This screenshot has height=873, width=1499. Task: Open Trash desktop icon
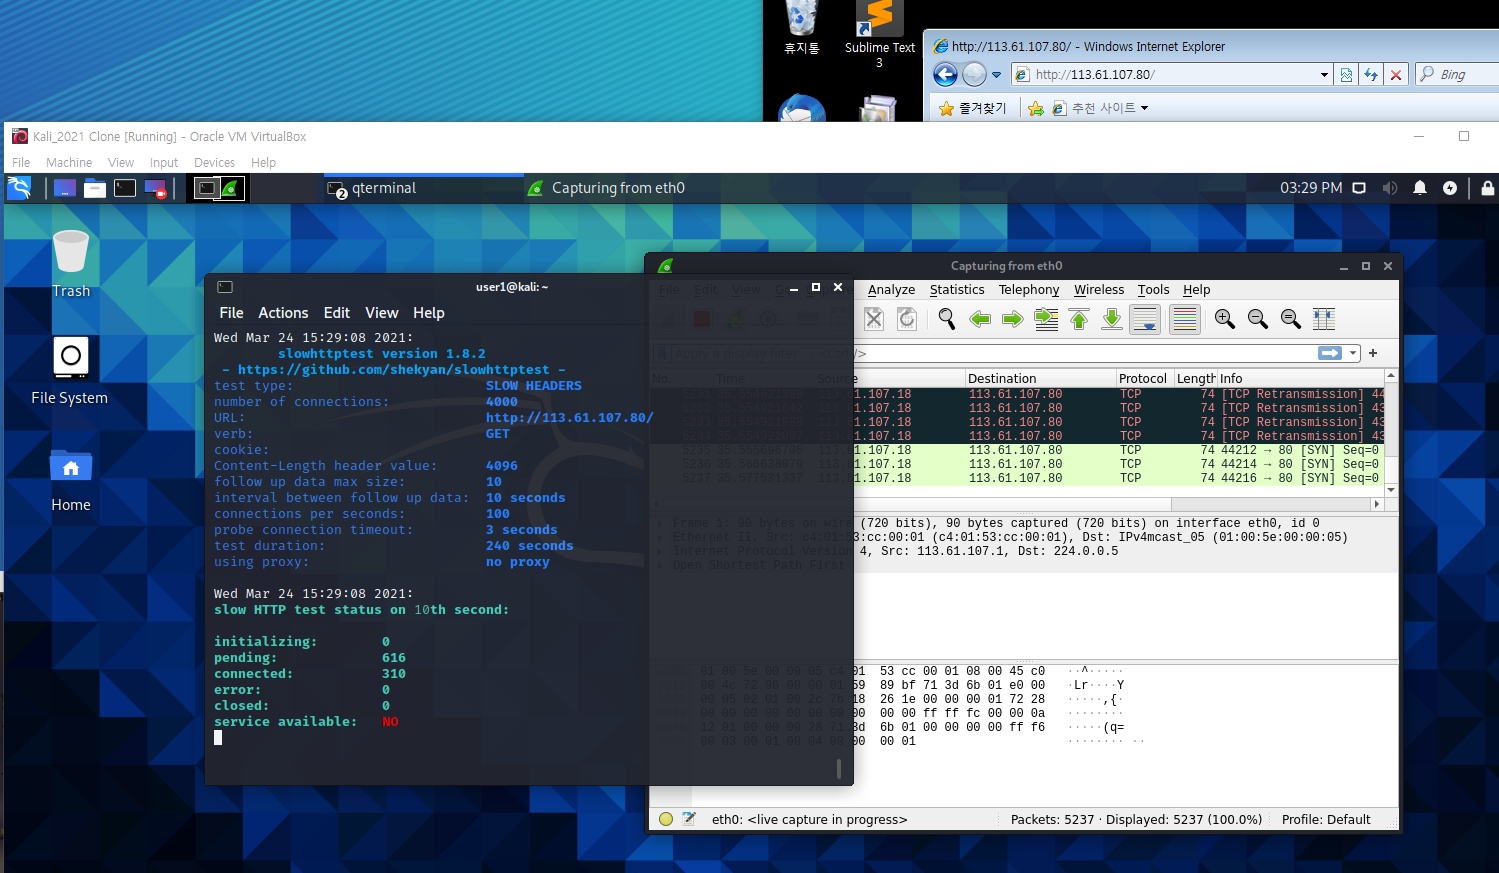71,263
